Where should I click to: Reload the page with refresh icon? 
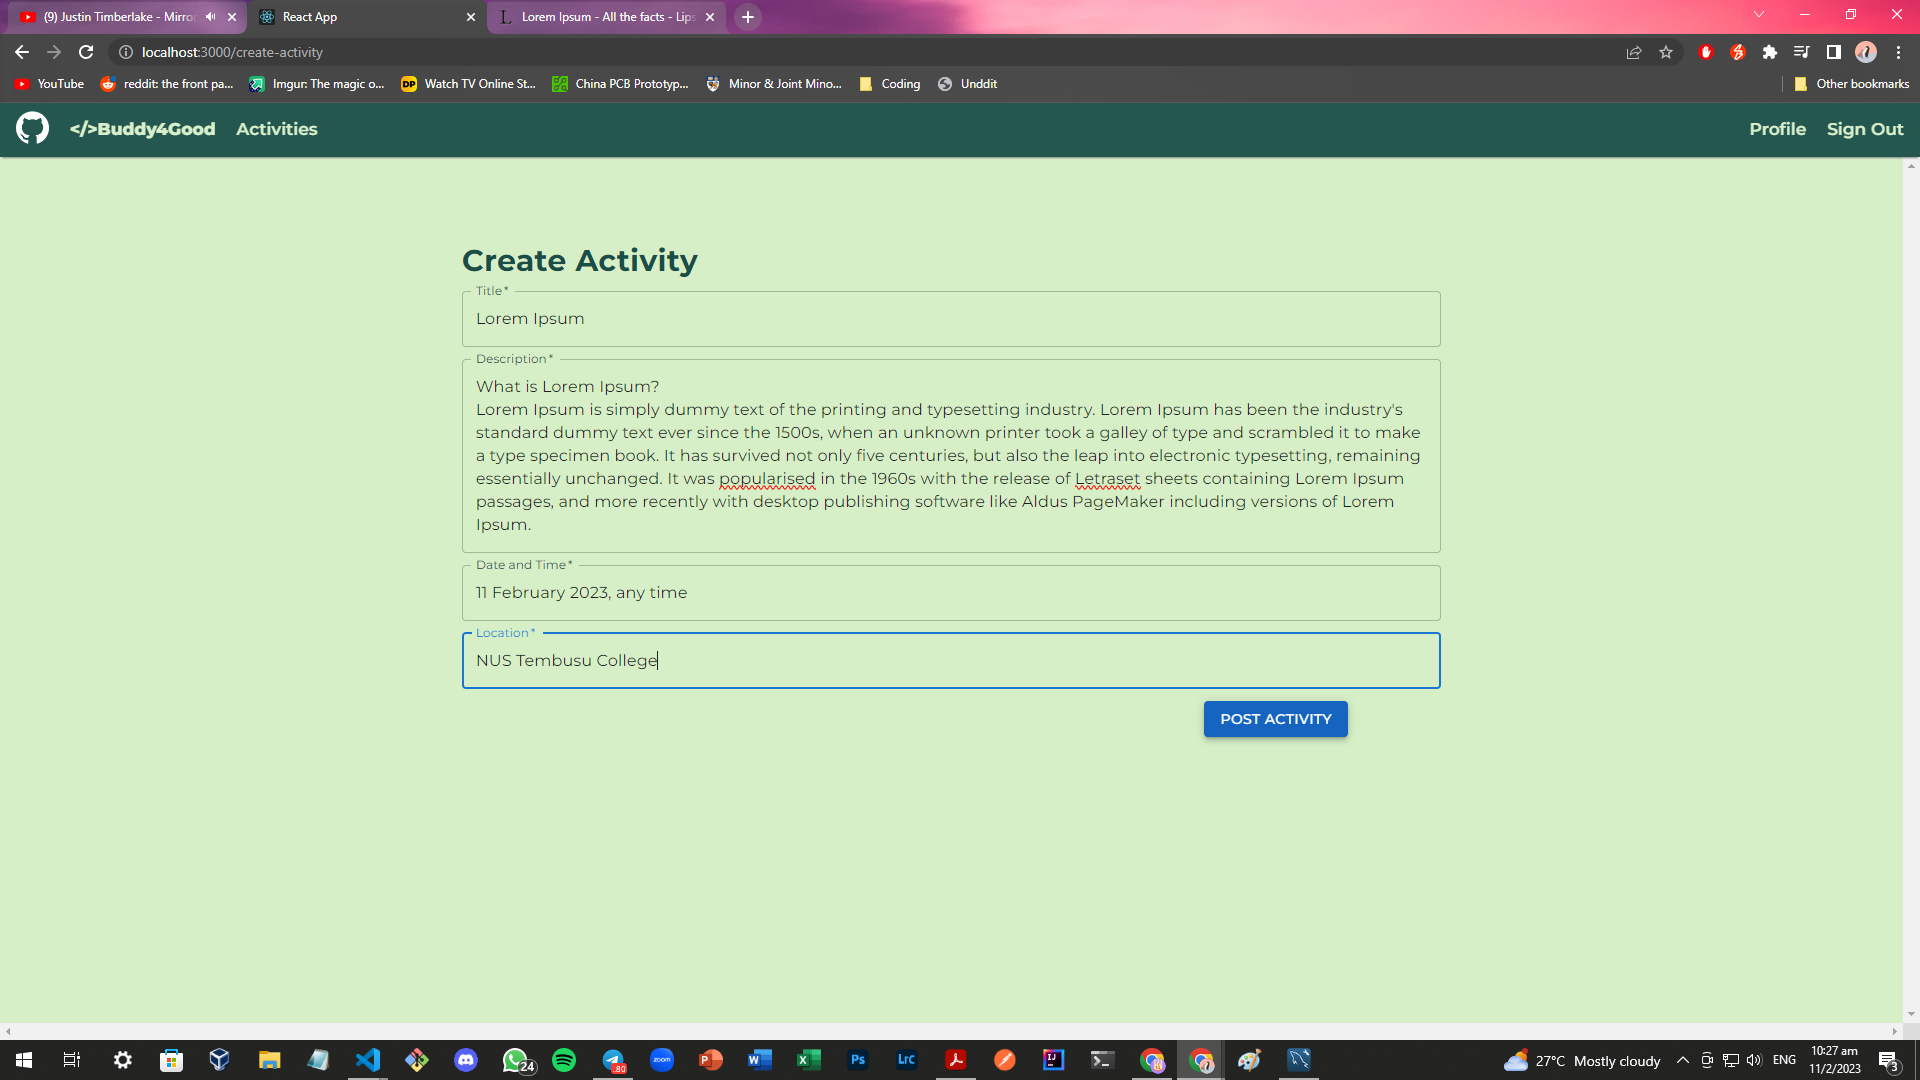[x=86, y=52]
